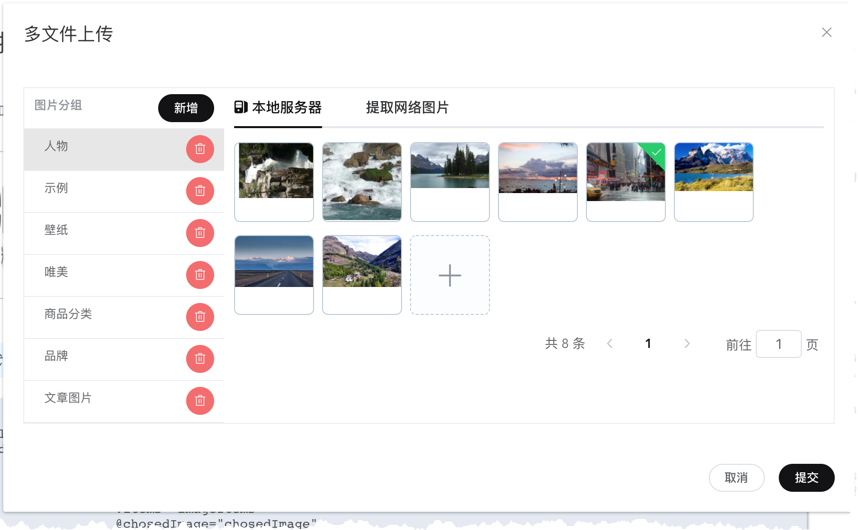Select the 示例 image group
The width and height of the screenshot is (858, 530).
point(124,191)
